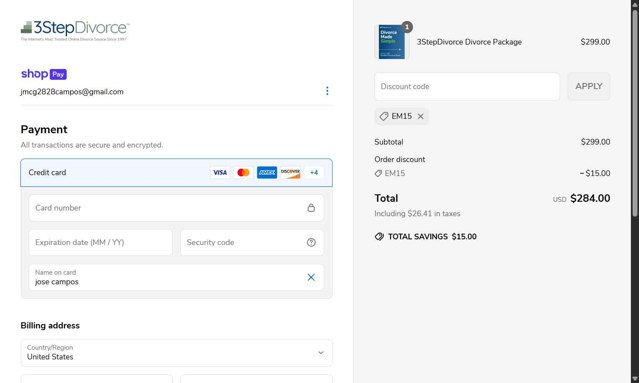The image size is (639, 383).
Task: Click the Shop Pay logo
Action: tap(44, 74)
